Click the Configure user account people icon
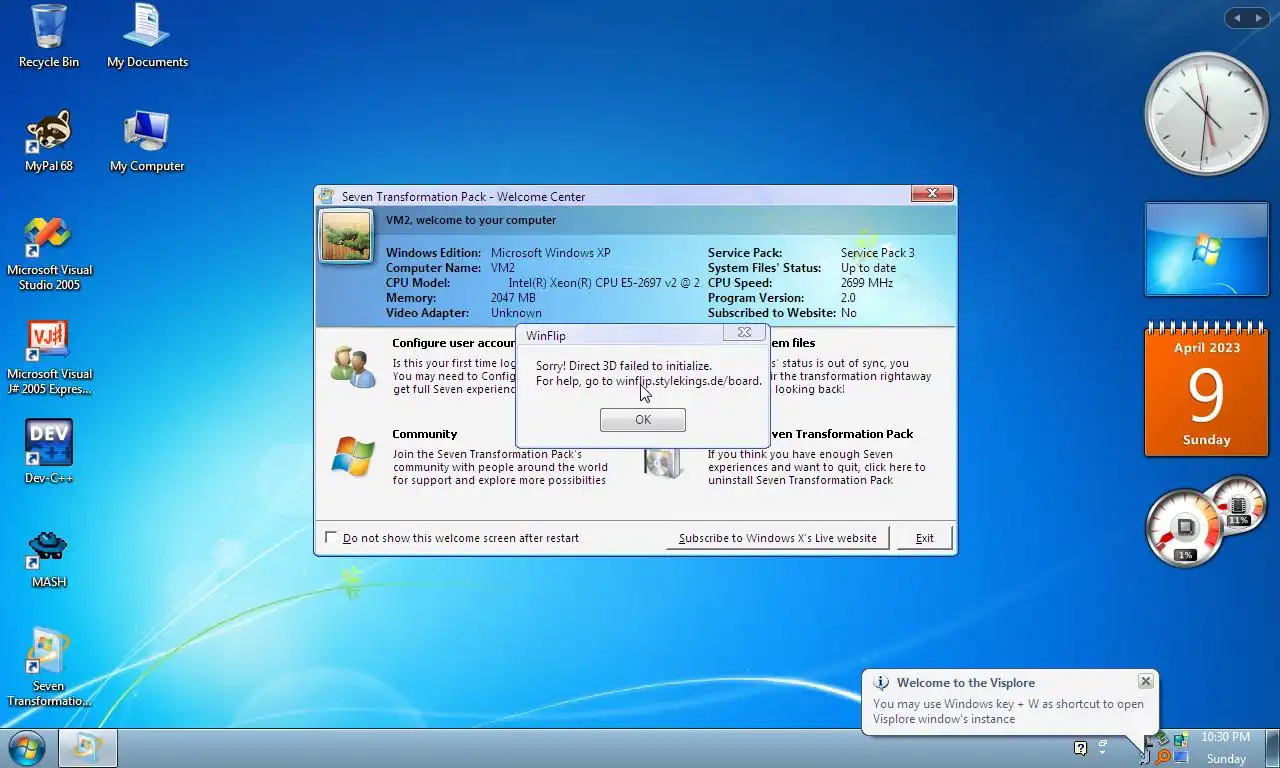 (x=353, y=366)
